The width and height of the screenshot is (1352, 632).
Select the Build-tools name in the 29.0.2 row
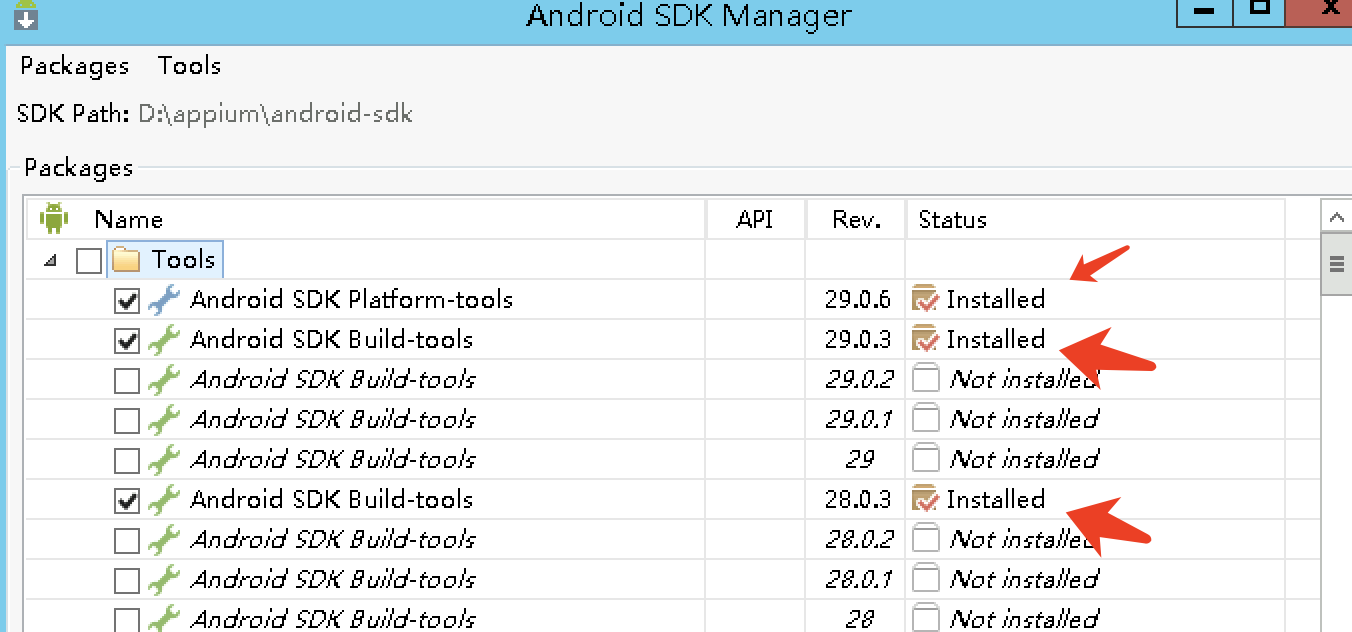[x=332, y=379]
